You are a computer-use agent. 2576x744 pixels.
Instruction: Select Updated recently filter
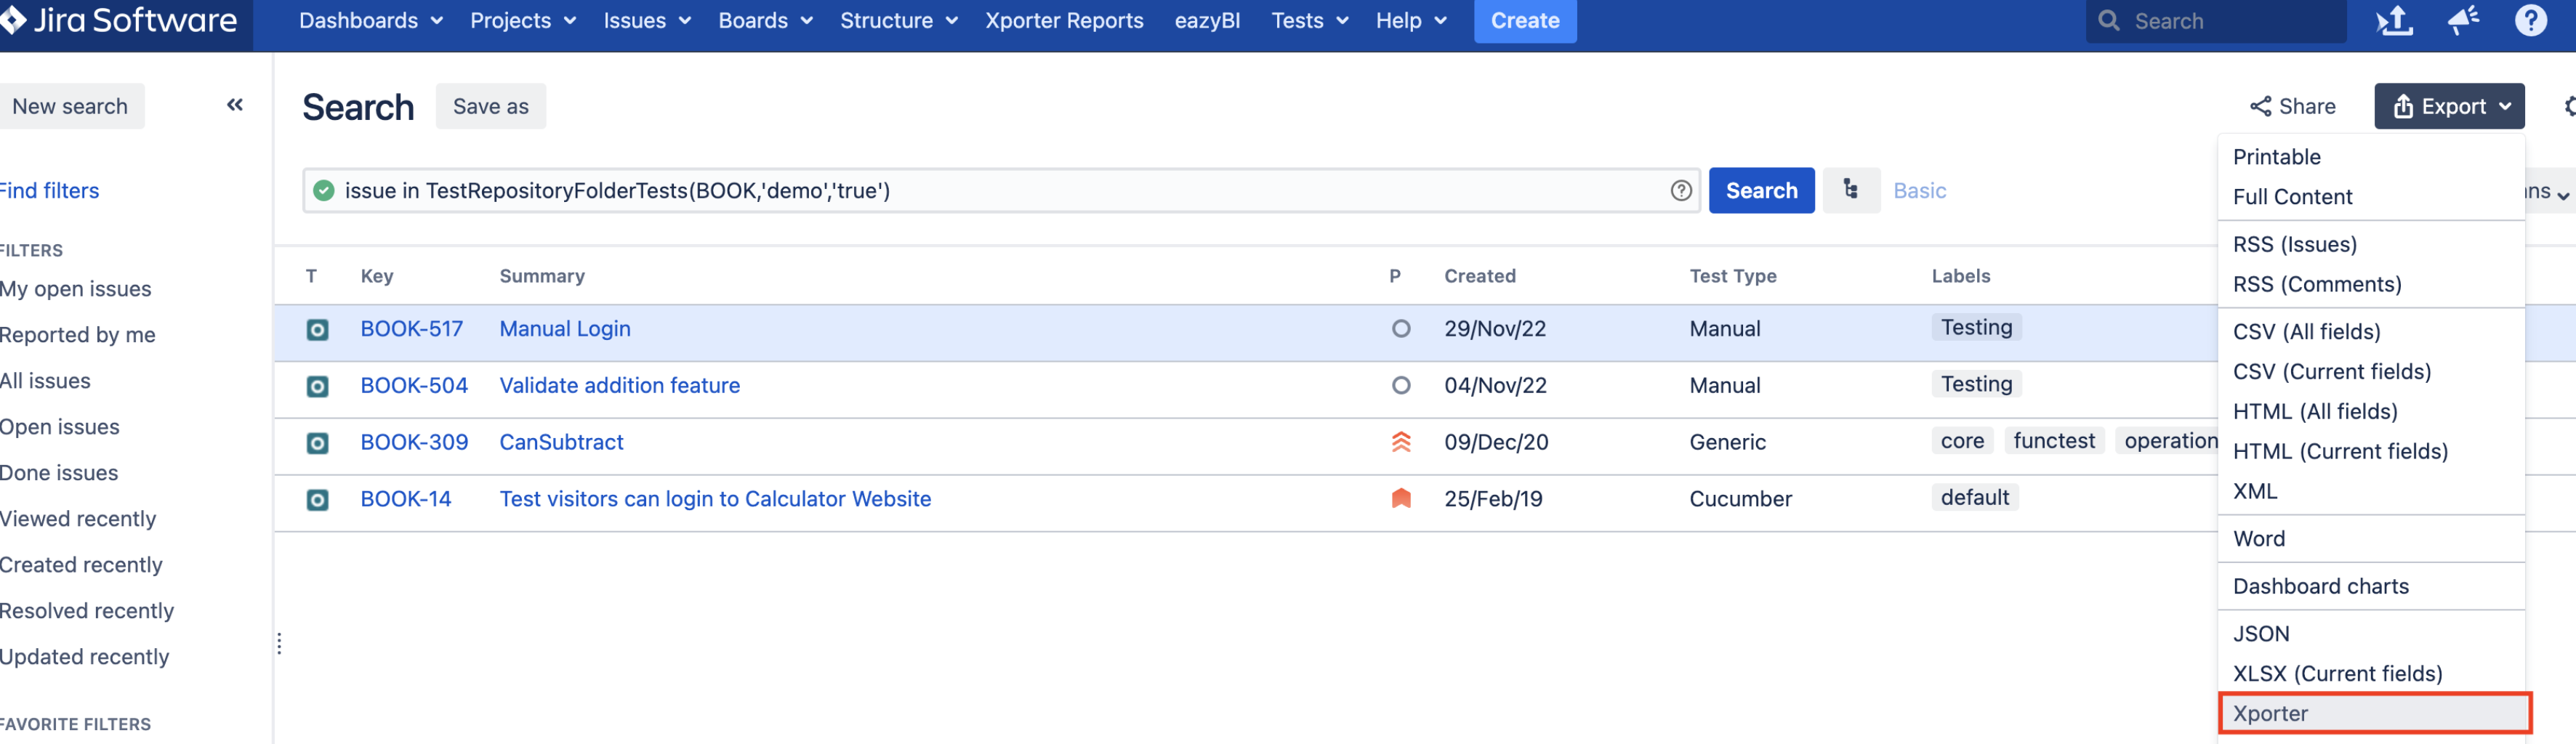(84, 657)
